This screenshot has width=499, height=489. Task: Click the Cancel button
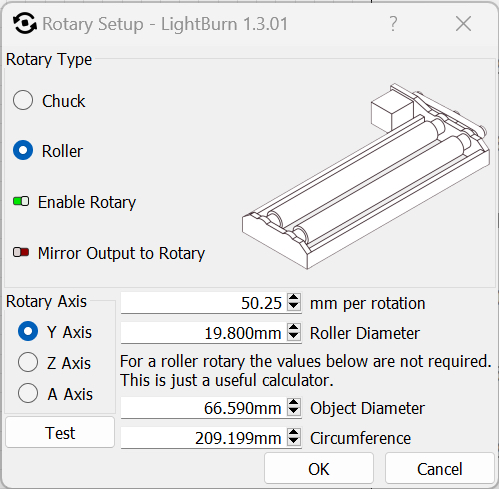point(439,468)
